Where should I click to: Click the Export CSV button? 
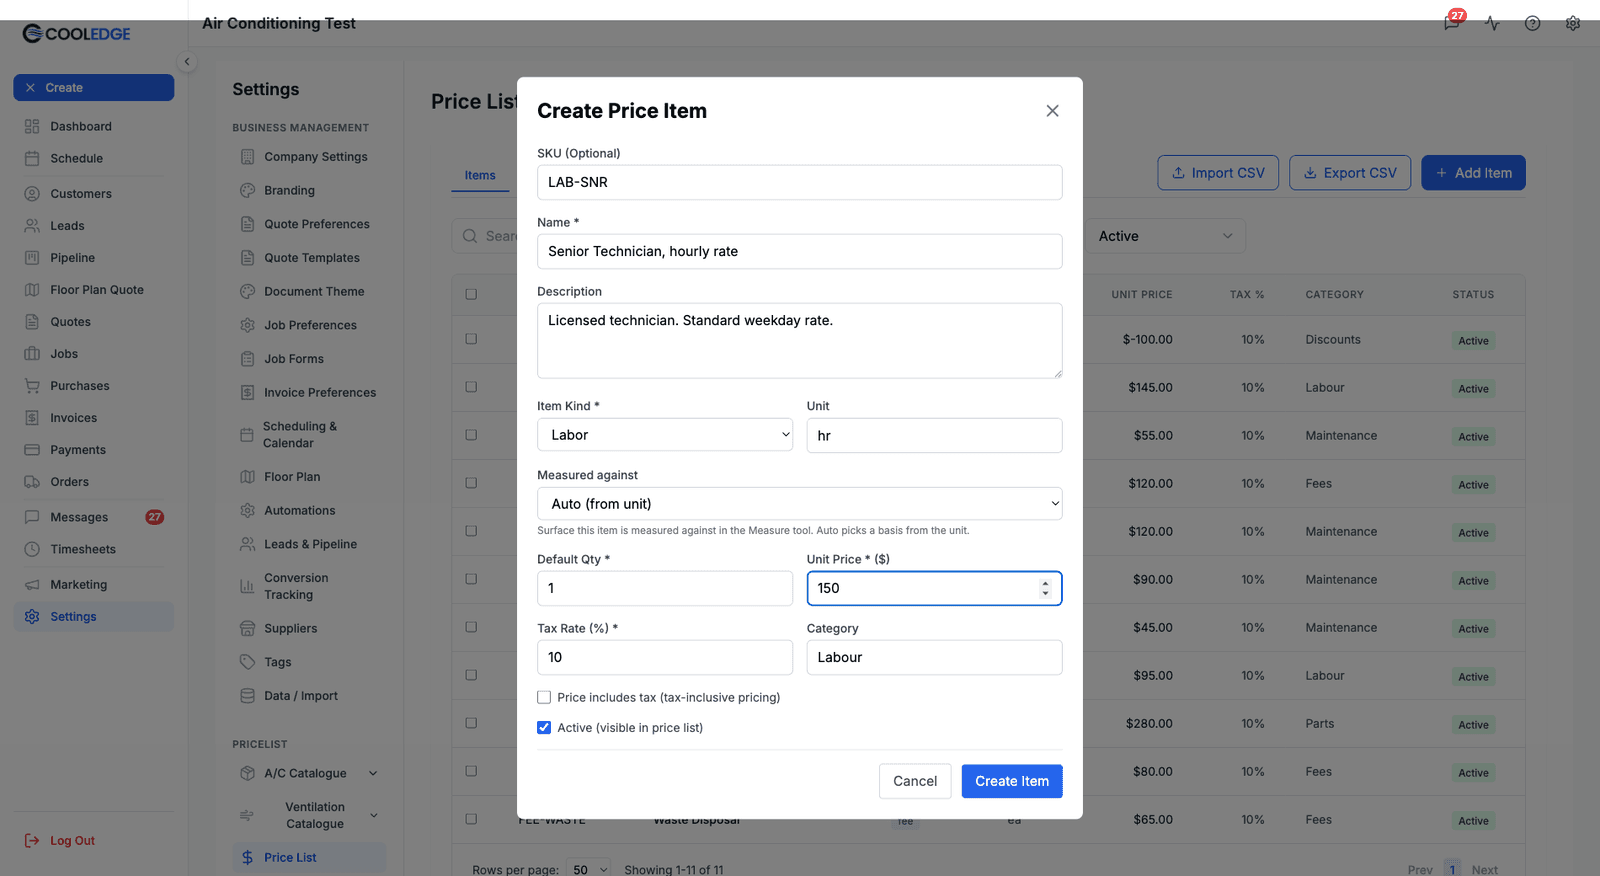point(1350,173)
